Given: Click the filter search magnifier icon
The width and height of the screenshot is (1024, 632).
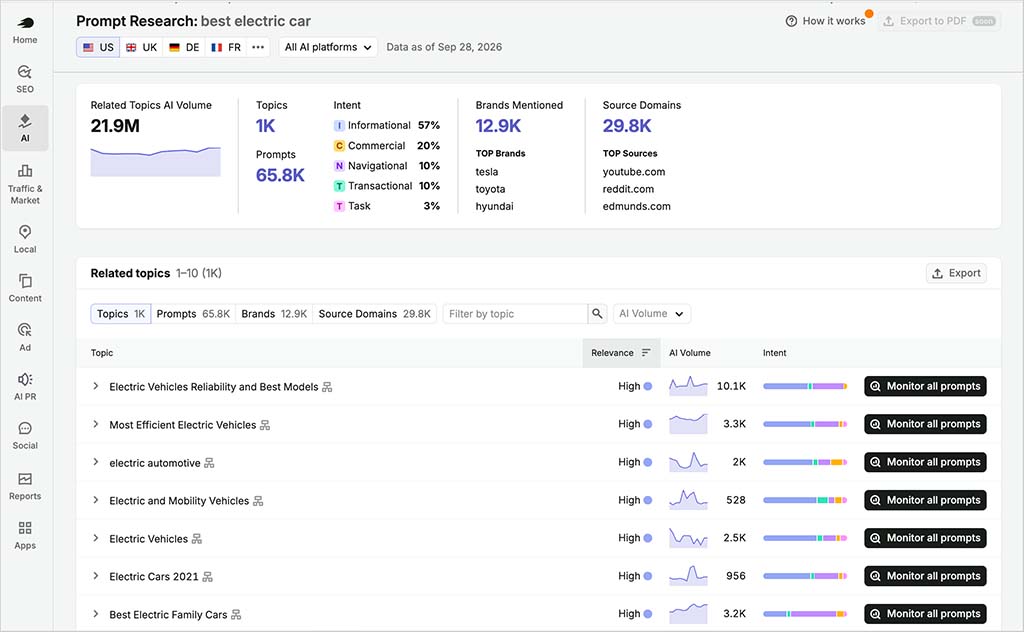Looking at the screenshot, I should (x=597, y=314).
